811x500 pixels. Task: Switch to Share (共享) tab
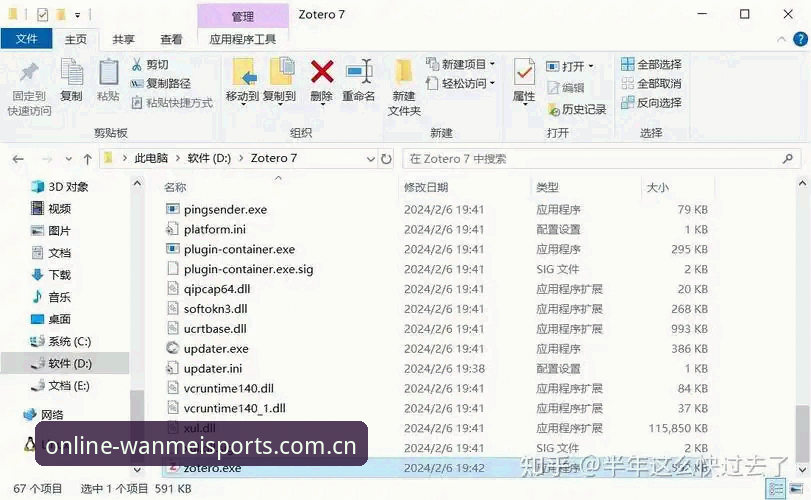pyautogui.click(x=123, y=39)
